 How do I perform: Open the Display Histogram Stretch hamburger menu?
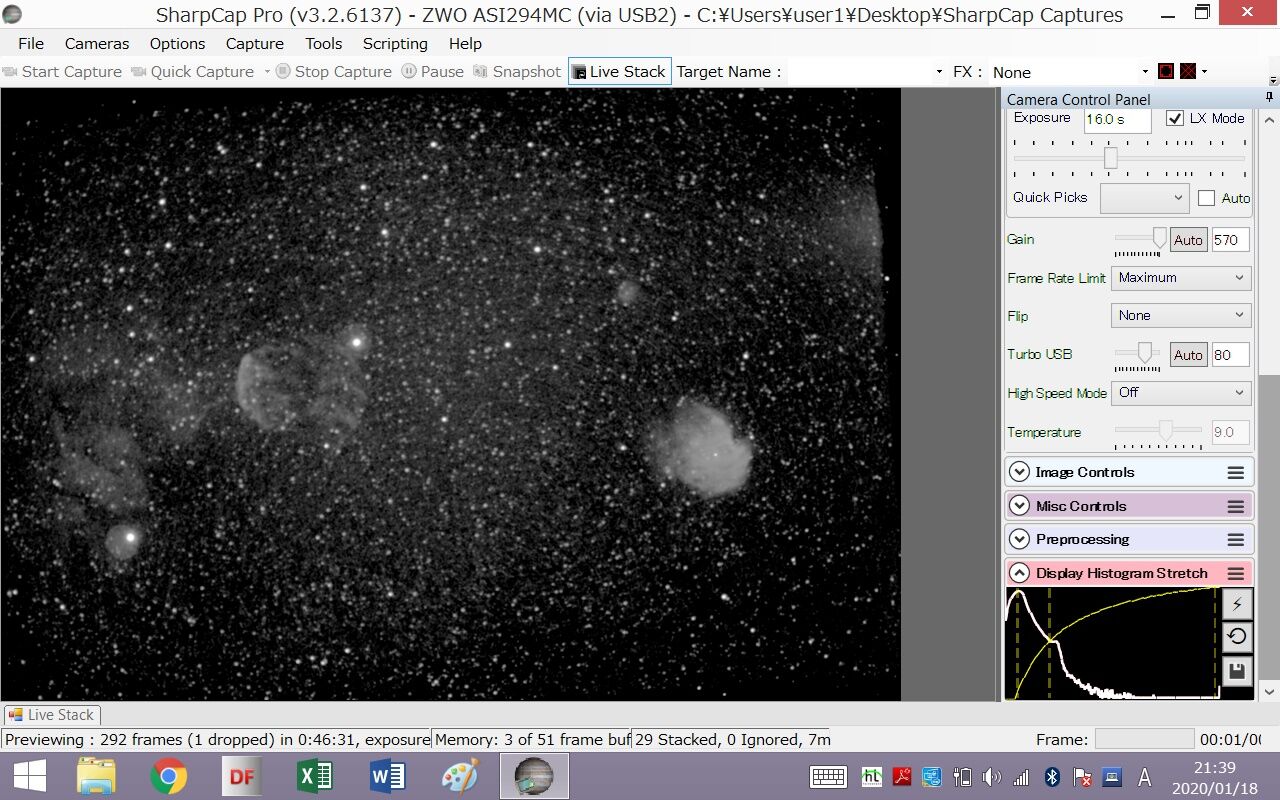click(x=1236, y=574)
